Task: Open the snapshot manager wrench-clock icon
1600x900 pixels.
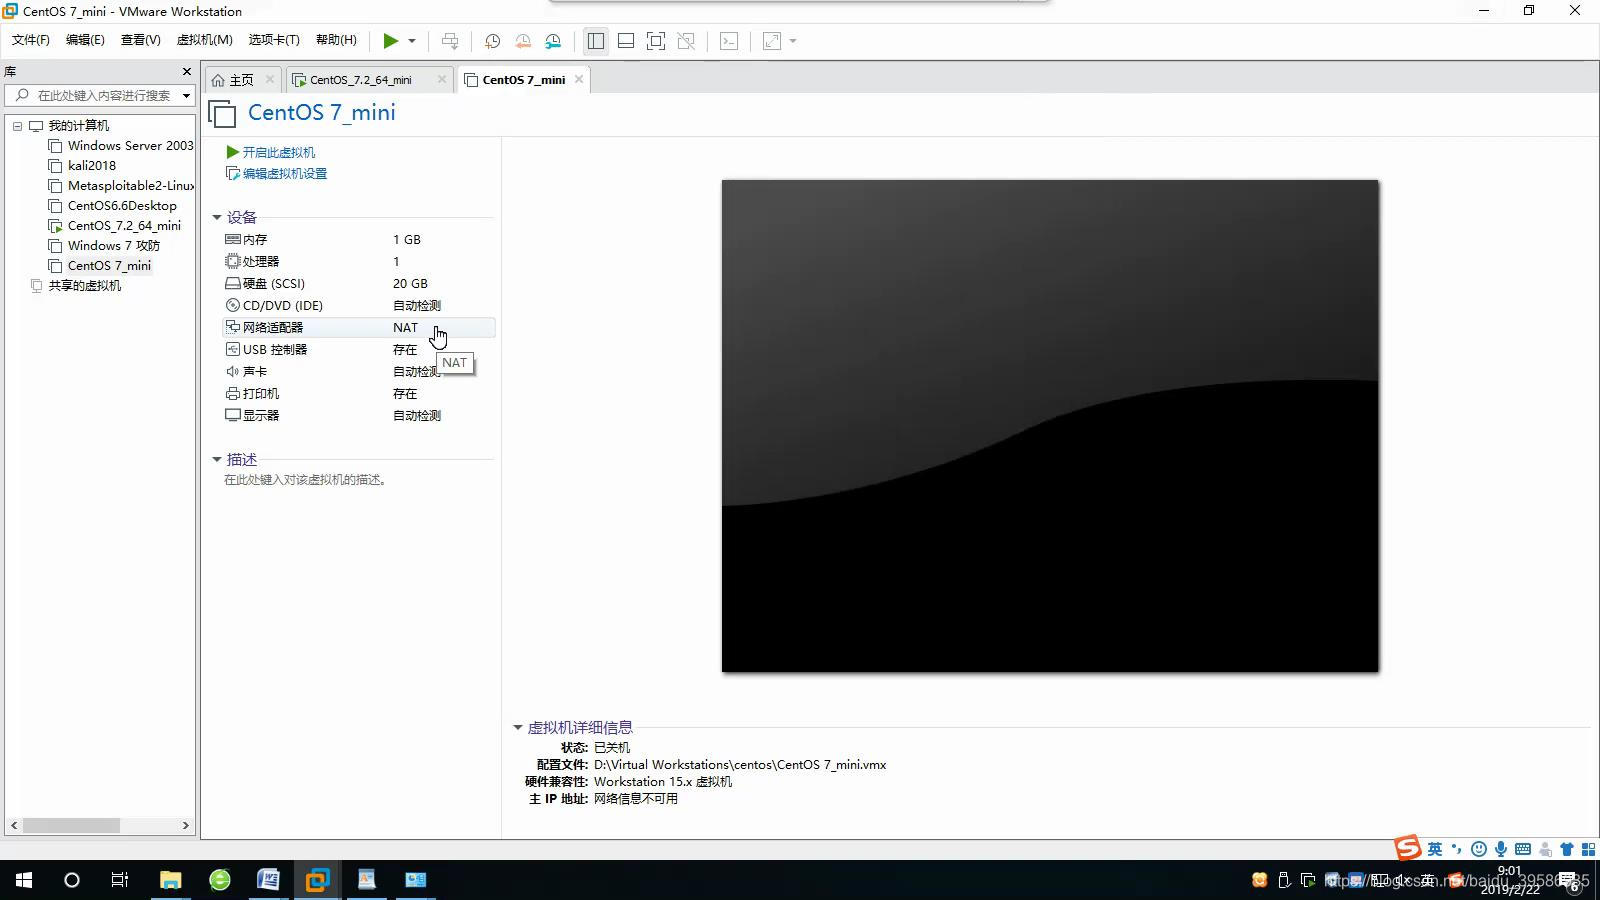Action: pos(553,41)
